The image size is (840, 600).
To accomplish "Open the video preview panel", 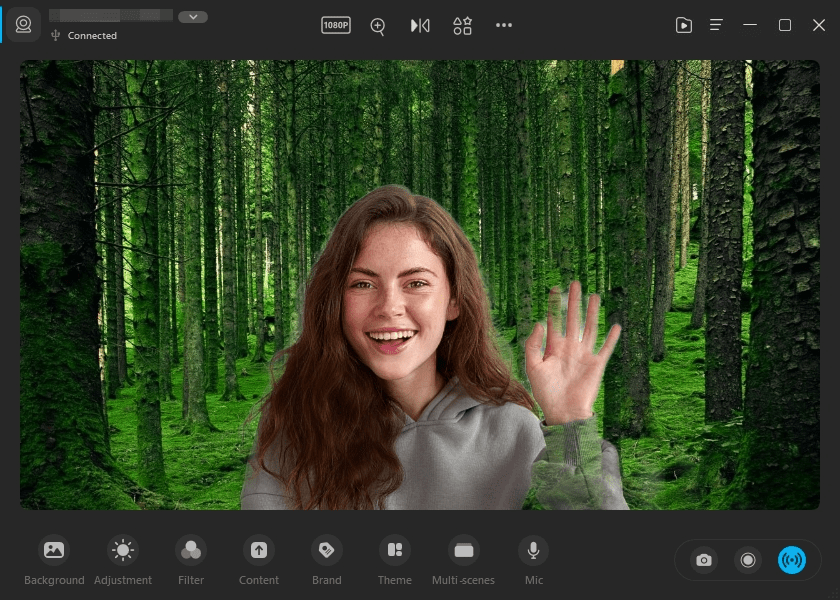I will click(x=684, y=24).
